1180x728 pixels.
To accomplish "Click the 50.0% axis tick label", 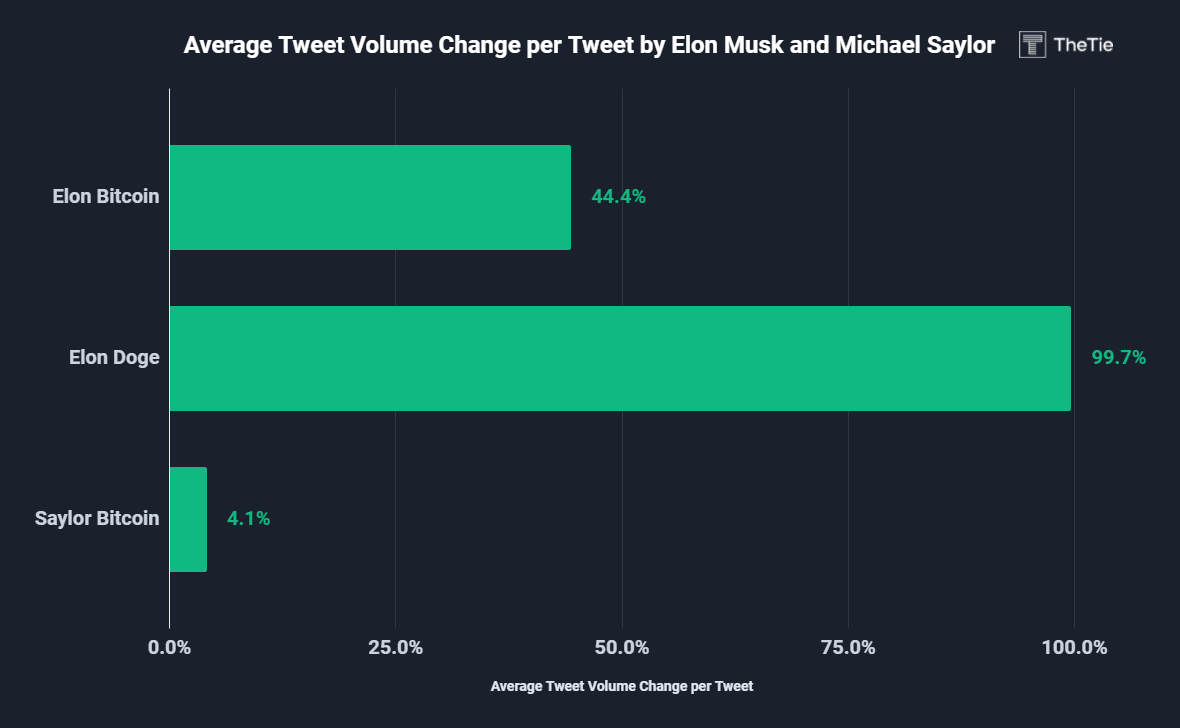I will [622, 647].
